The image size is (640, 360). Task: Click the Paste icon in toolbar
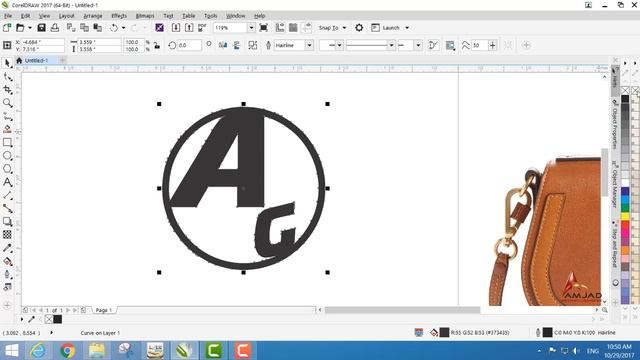[98, 28]
